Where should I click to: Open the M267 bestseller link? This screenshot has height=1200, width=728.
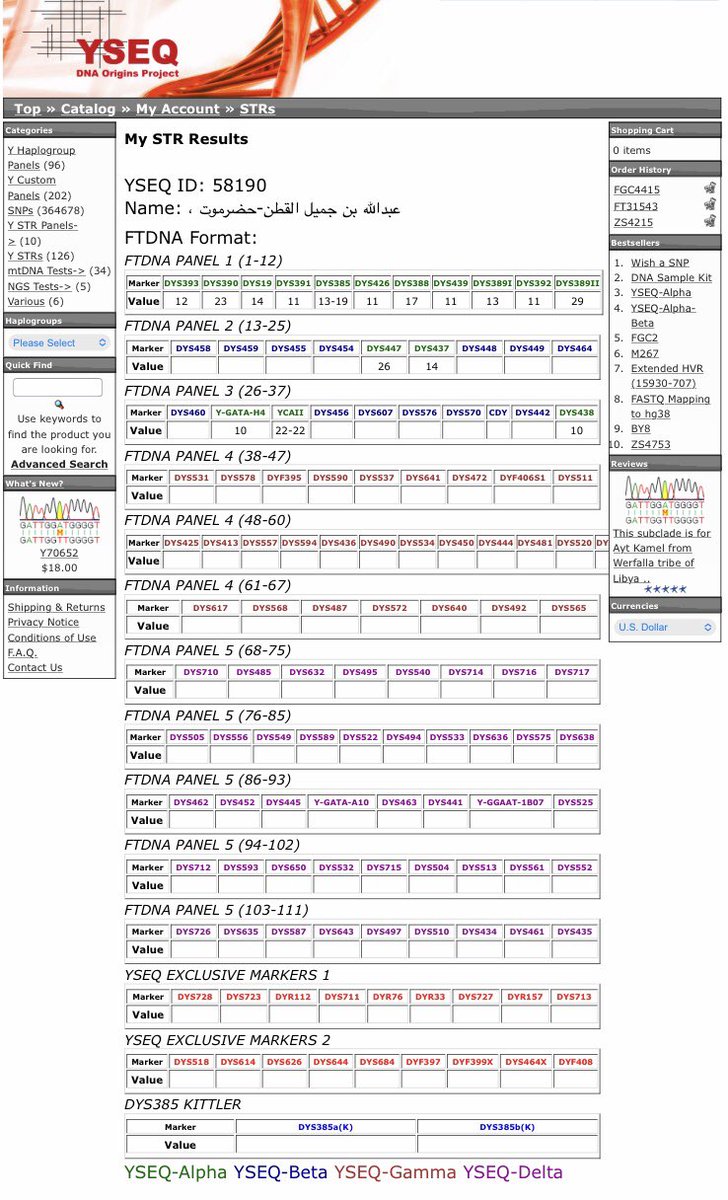pyautogui.click(x=645, y=353)
